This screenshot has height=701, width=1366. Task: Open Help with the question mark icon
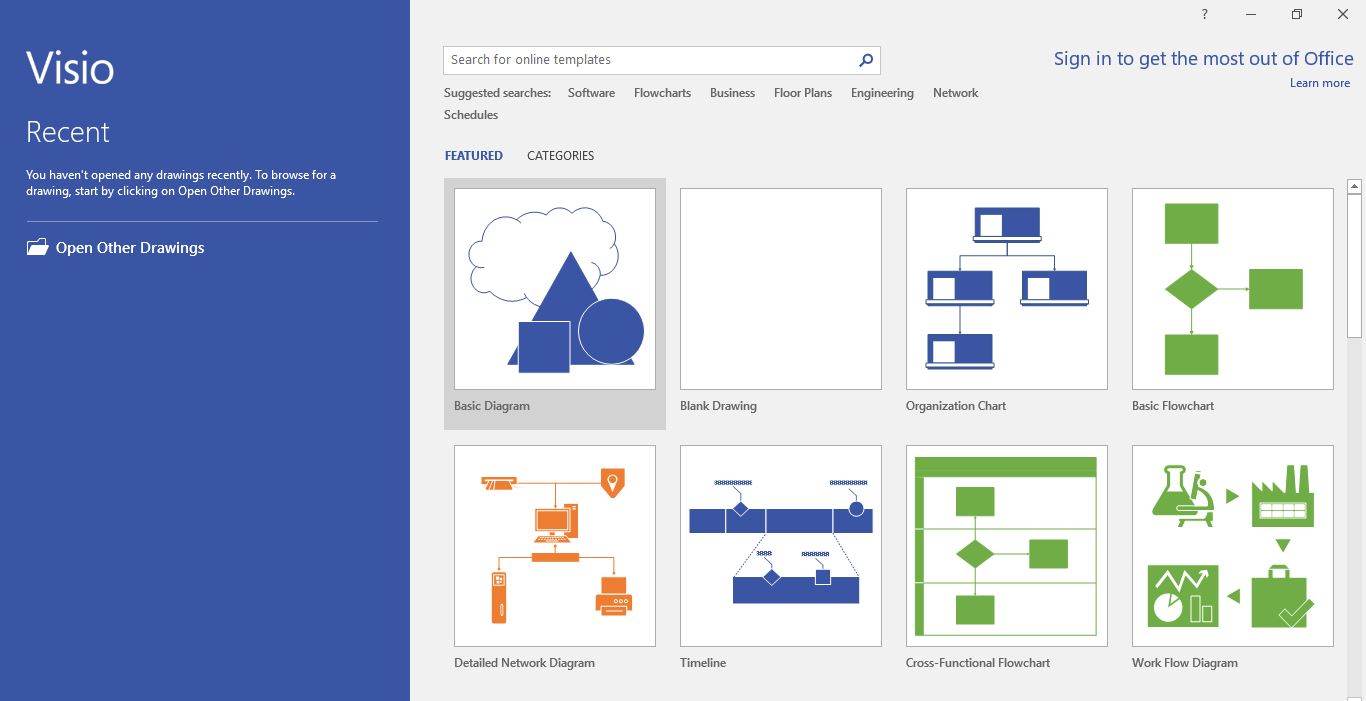(1204, 14)
